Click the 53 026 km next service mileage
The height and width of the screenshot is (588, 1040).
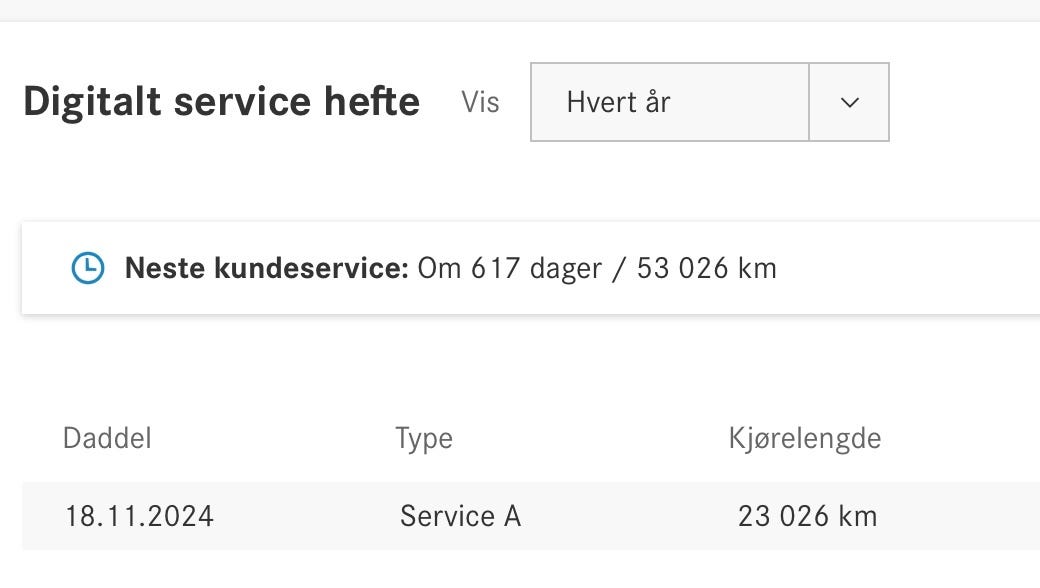point(706,268)
